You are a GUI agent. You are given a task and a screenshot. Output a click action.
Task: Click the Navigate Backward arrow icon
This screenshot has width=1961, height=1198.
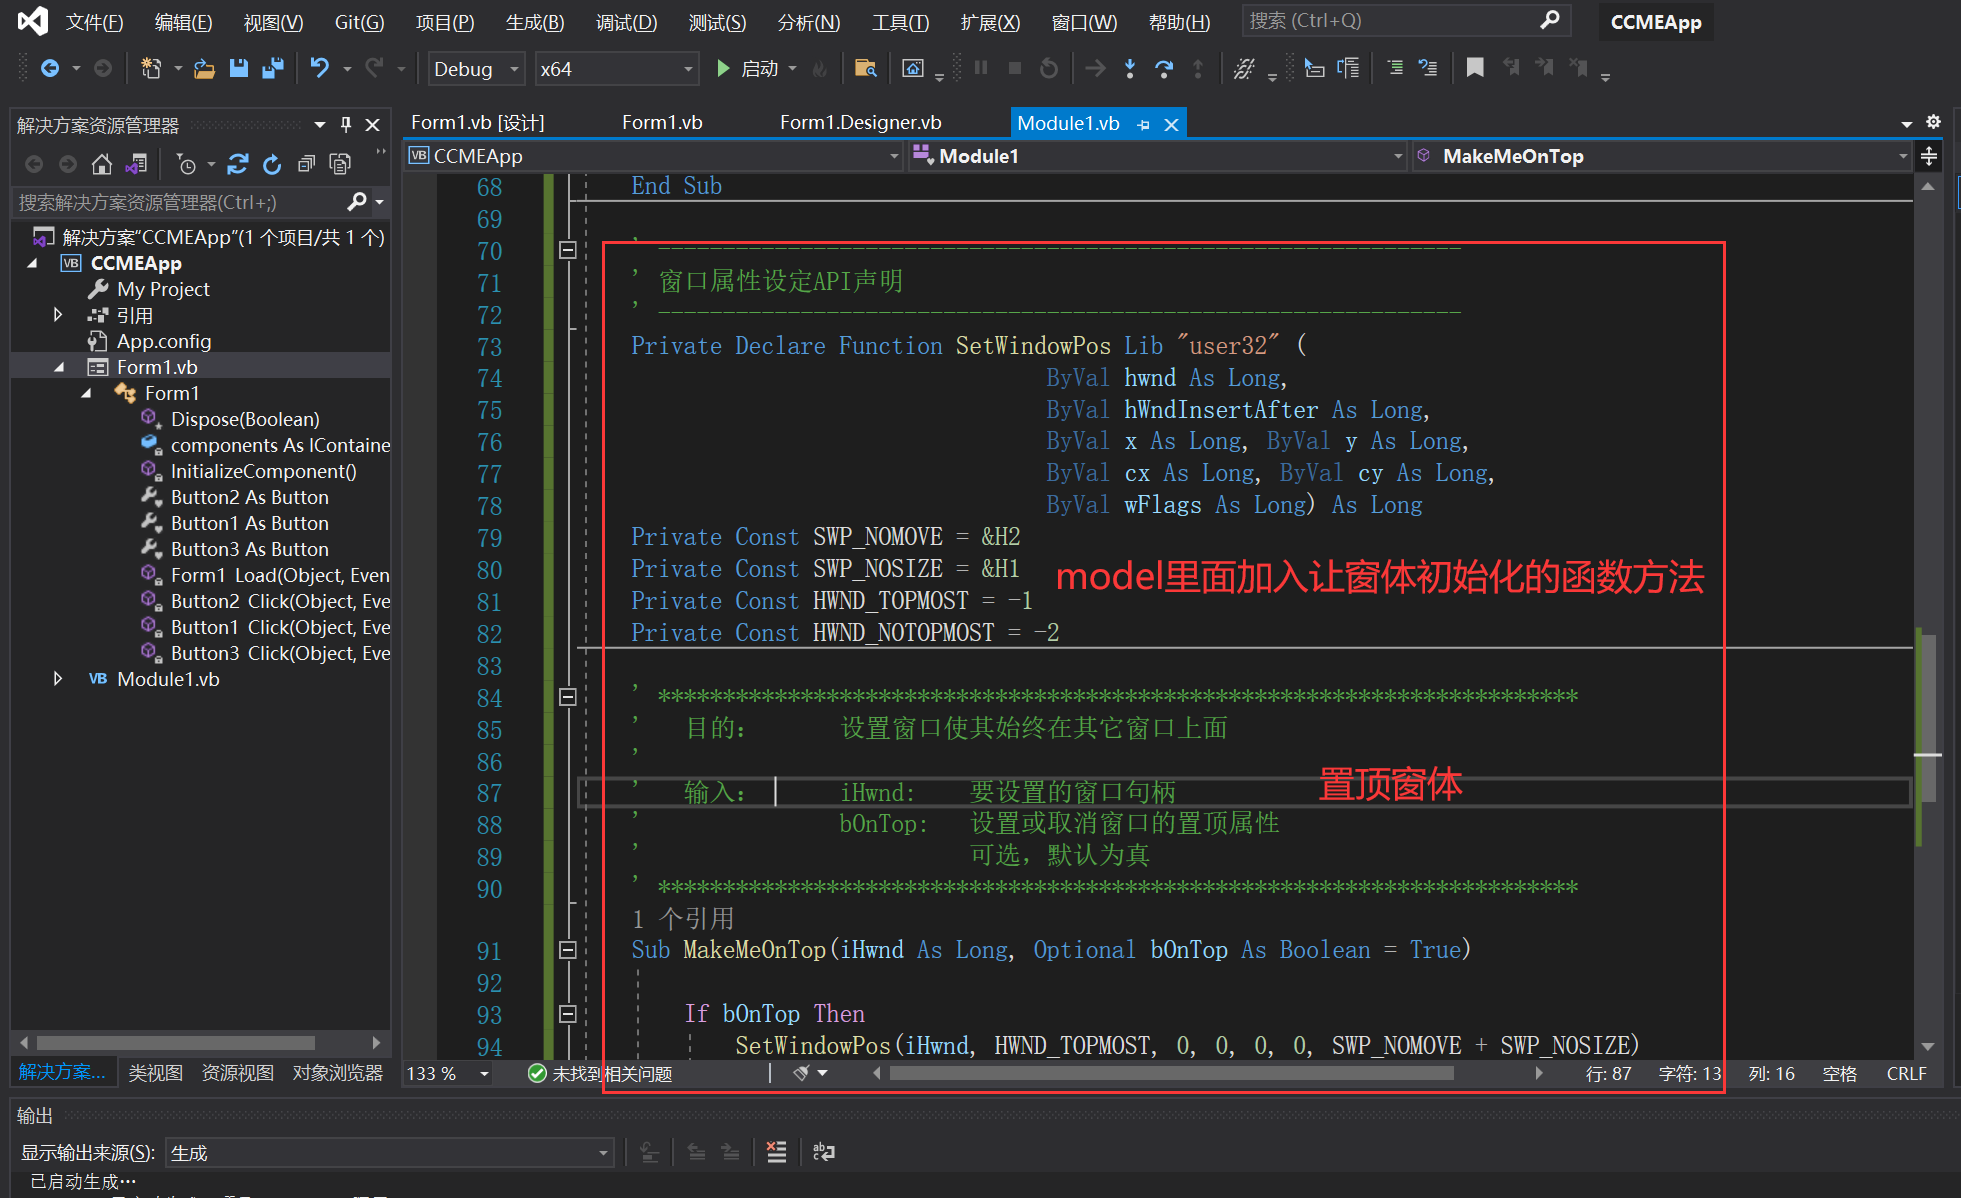click(49, 68)
